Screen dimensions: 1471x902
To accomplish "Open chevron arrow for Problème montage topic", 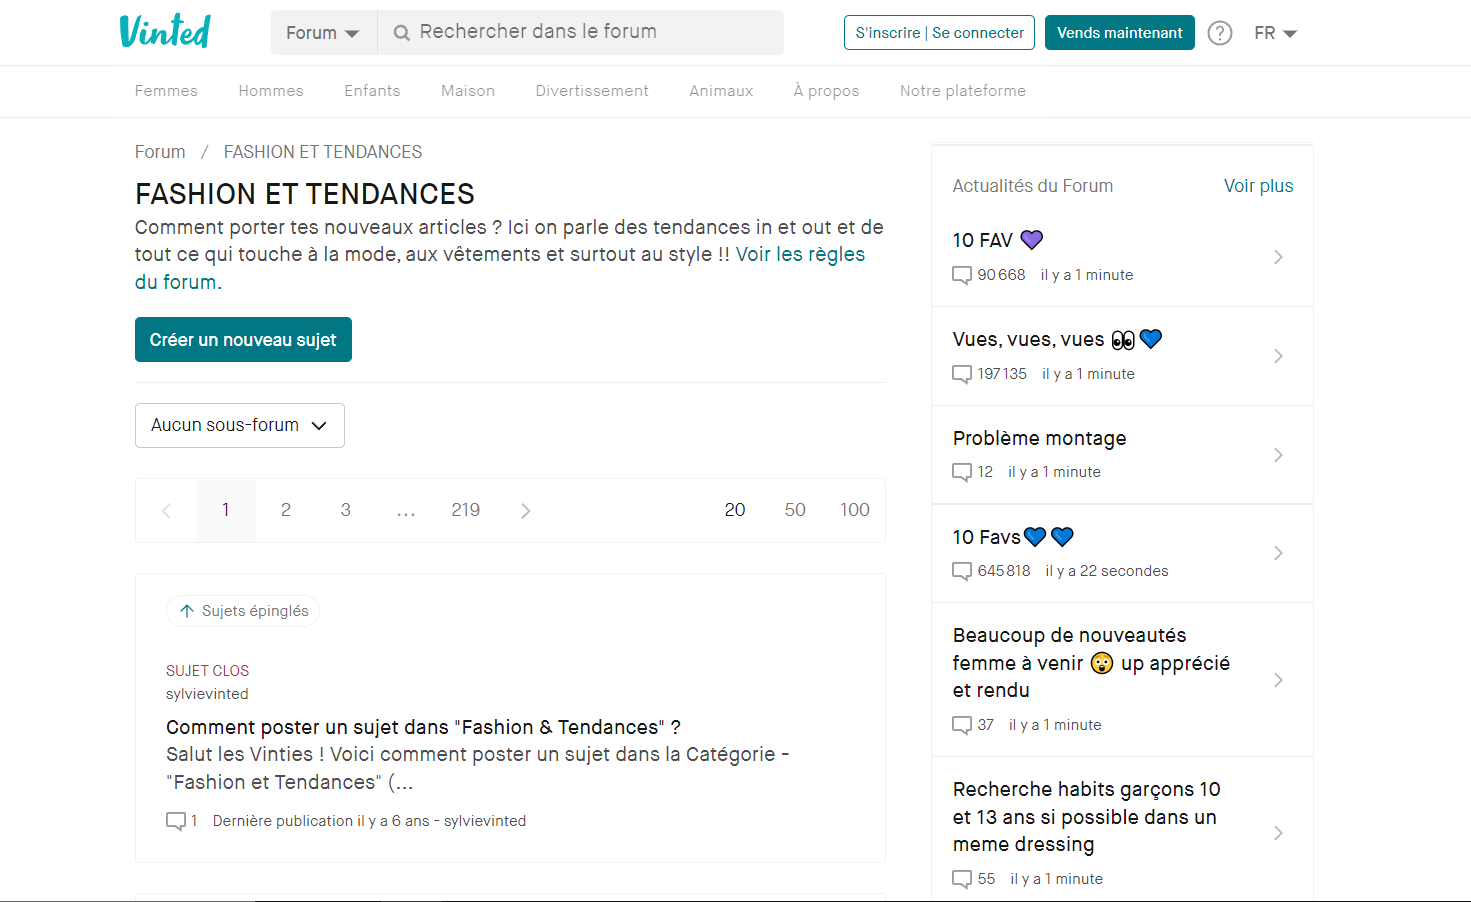I will (1278, 455).
